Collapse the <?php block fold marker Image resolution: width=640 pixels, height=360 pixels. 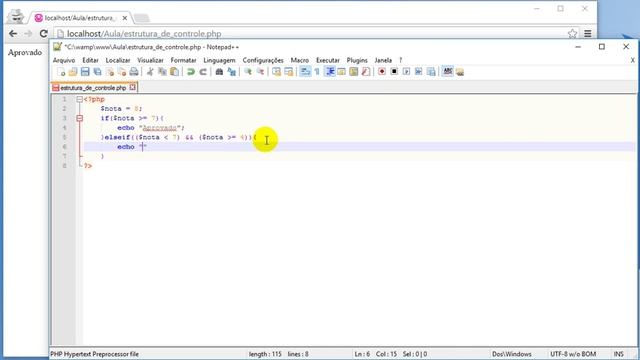click(80, 99)
